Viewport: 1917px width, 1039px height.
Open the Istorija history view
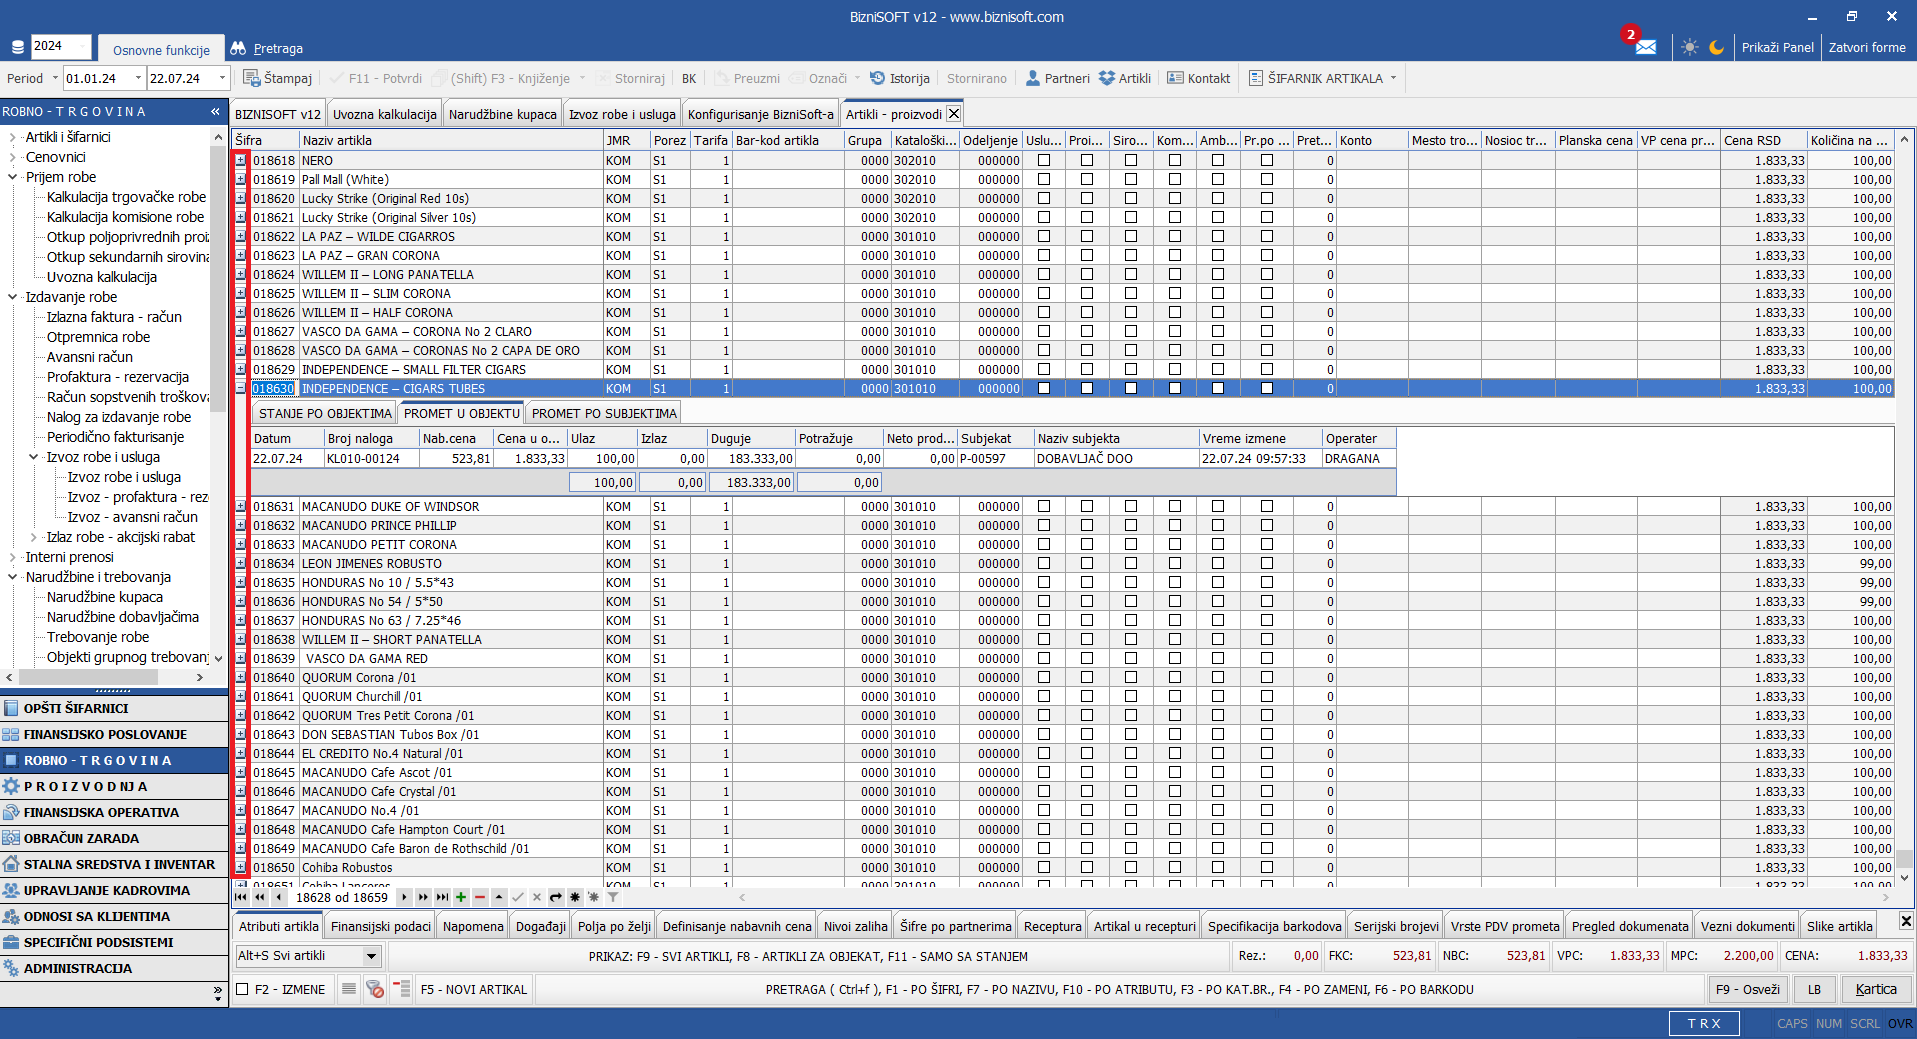tap(899, 78)
